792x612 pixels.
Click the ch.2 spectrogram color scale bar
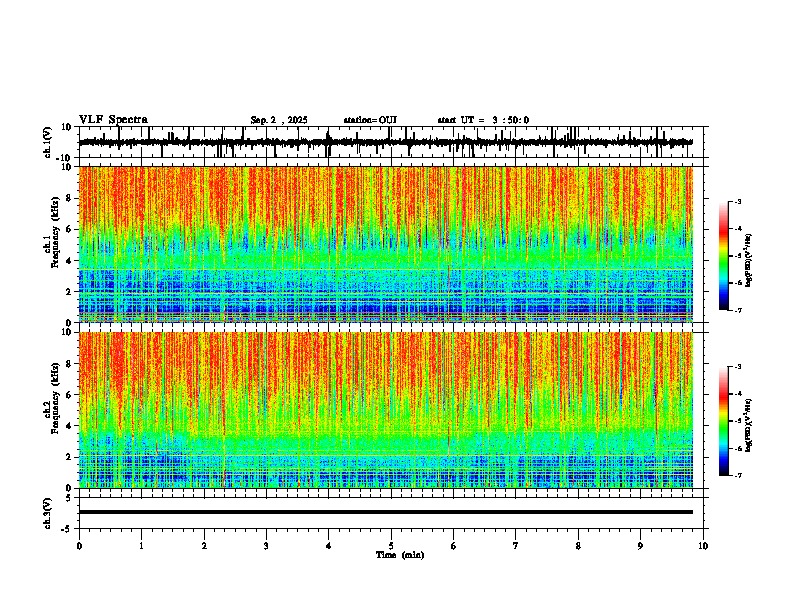724,421
